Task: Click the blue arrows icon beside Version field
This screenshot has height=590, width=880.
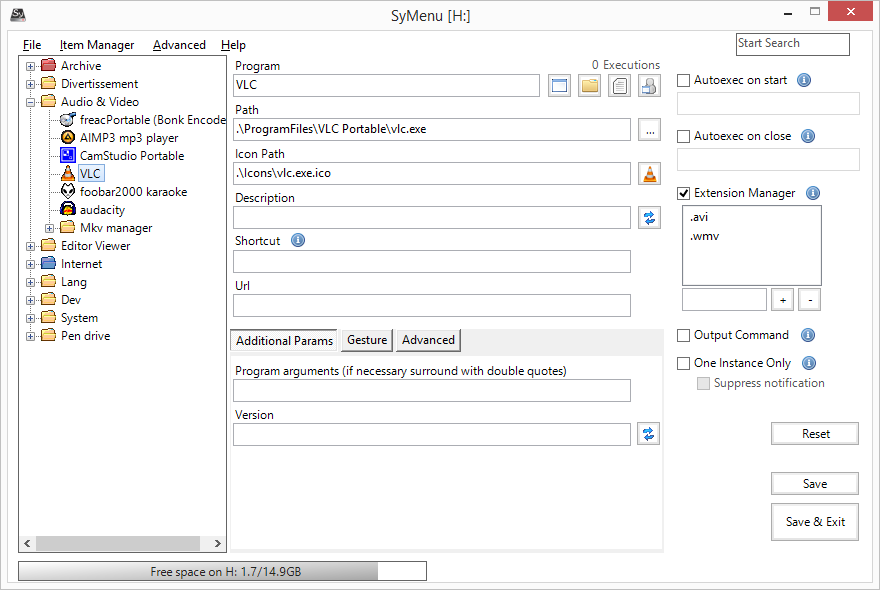Action: click(649, 434)
